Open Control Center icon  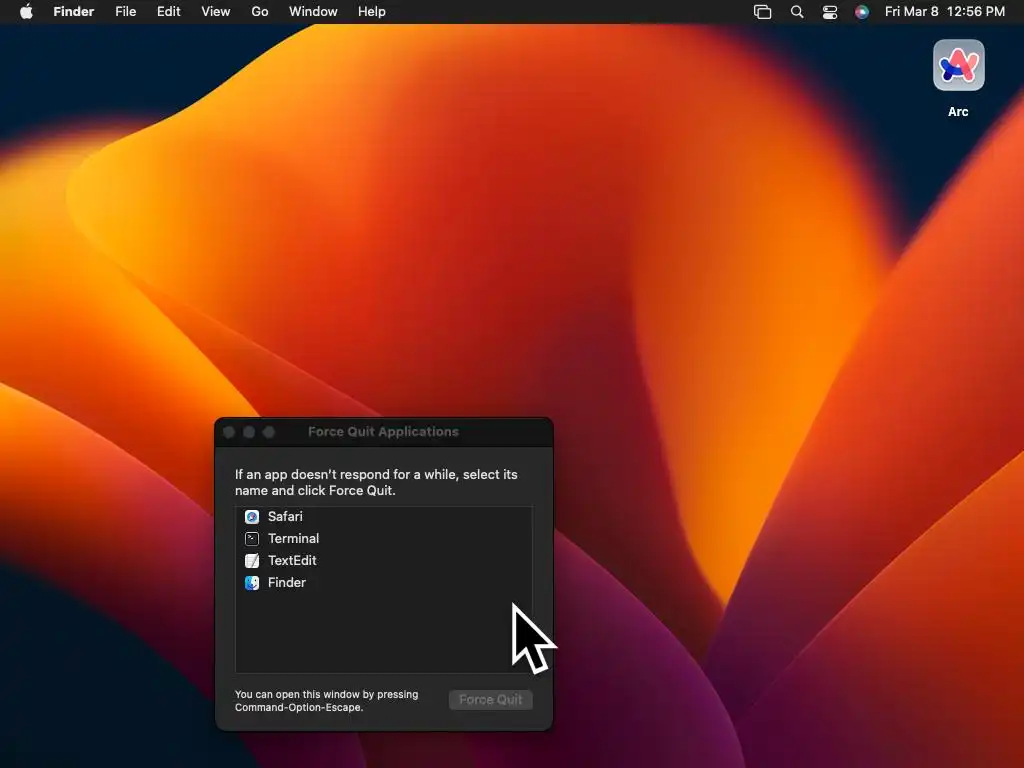click(830, 12)
